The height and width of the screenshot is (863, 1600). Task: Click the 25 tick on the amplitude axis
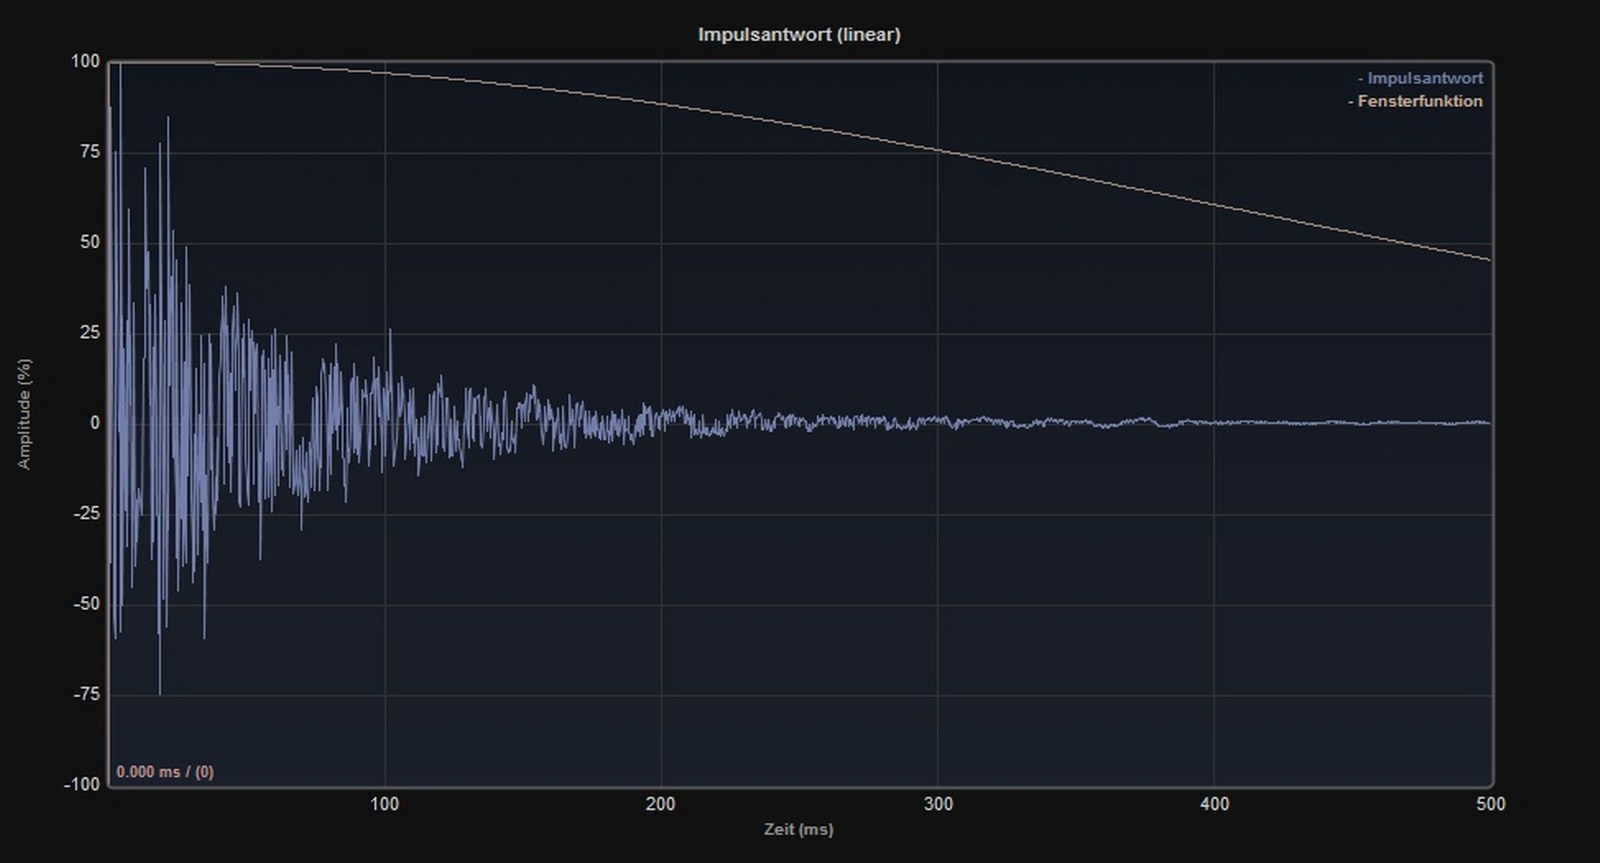coord(89,332)
